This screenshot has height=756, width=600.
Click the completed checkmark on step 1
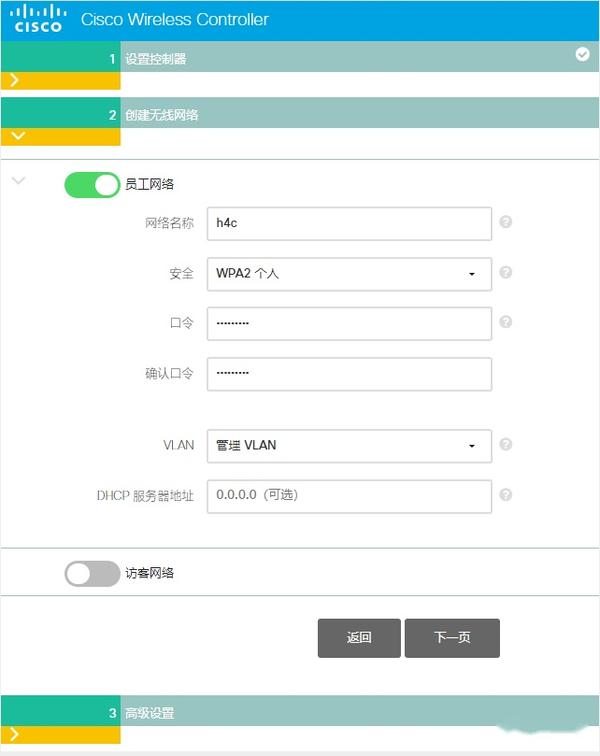coord(582,54)
